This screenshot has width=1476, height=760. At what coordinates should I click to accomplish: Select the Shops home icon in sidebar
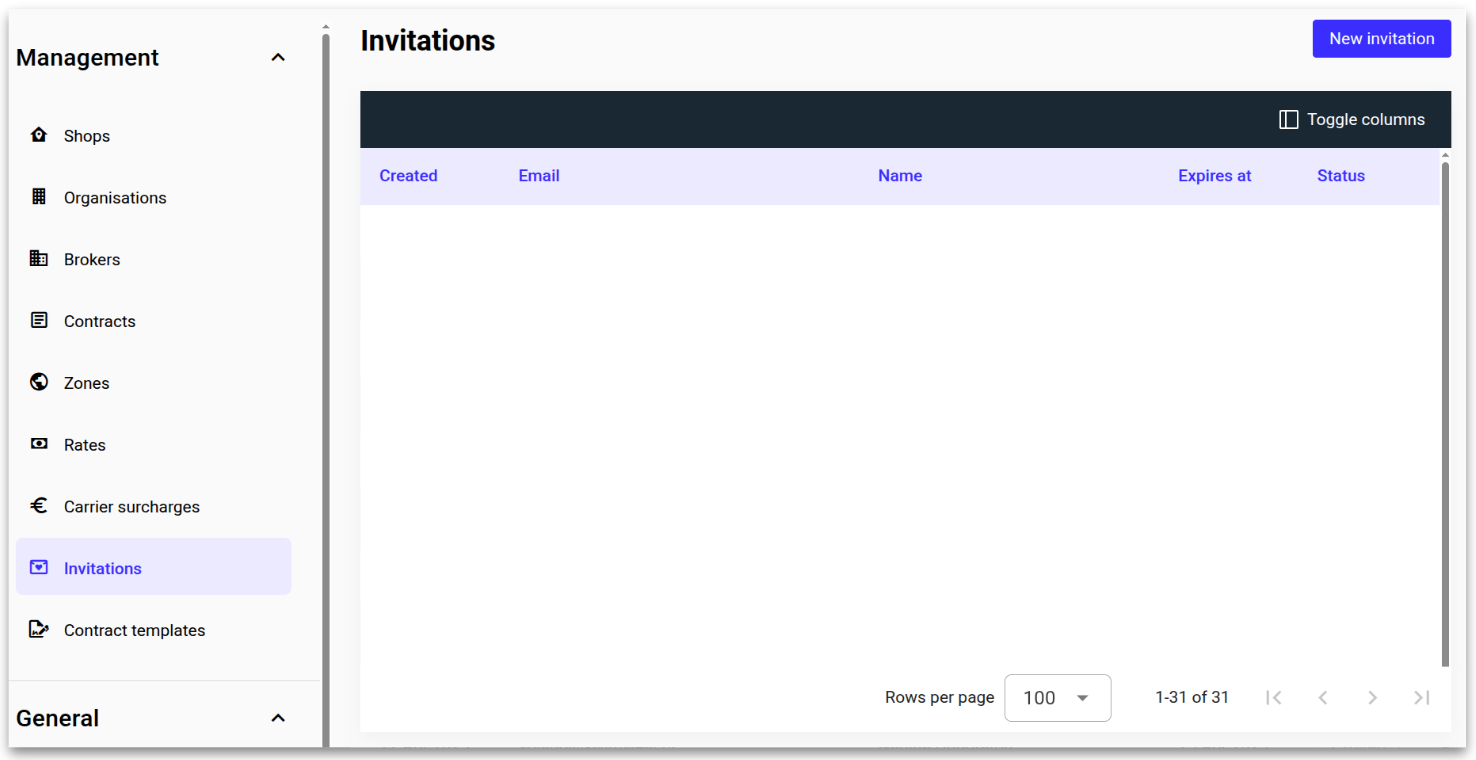[x=38, y=135]
